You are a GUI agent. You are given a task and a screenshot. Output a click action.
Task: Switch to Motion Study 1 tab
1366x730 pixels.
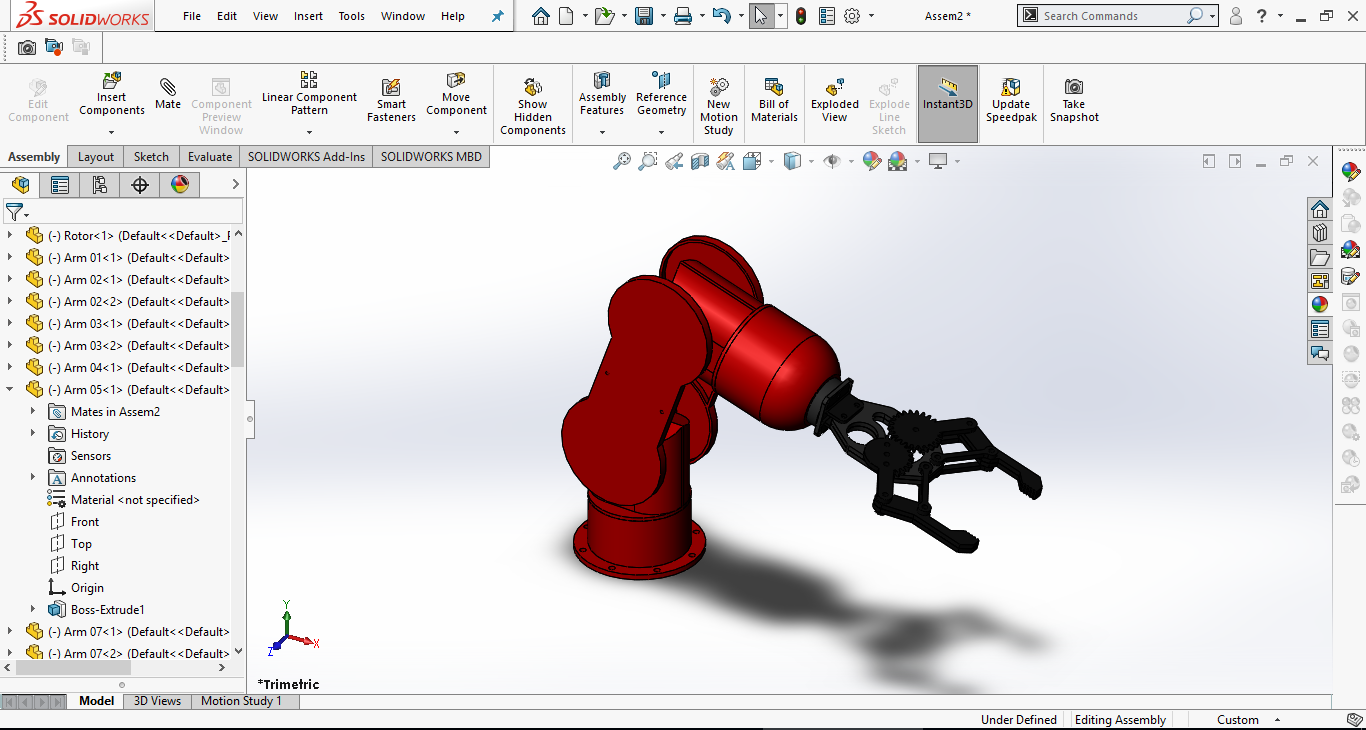(241, 701)
